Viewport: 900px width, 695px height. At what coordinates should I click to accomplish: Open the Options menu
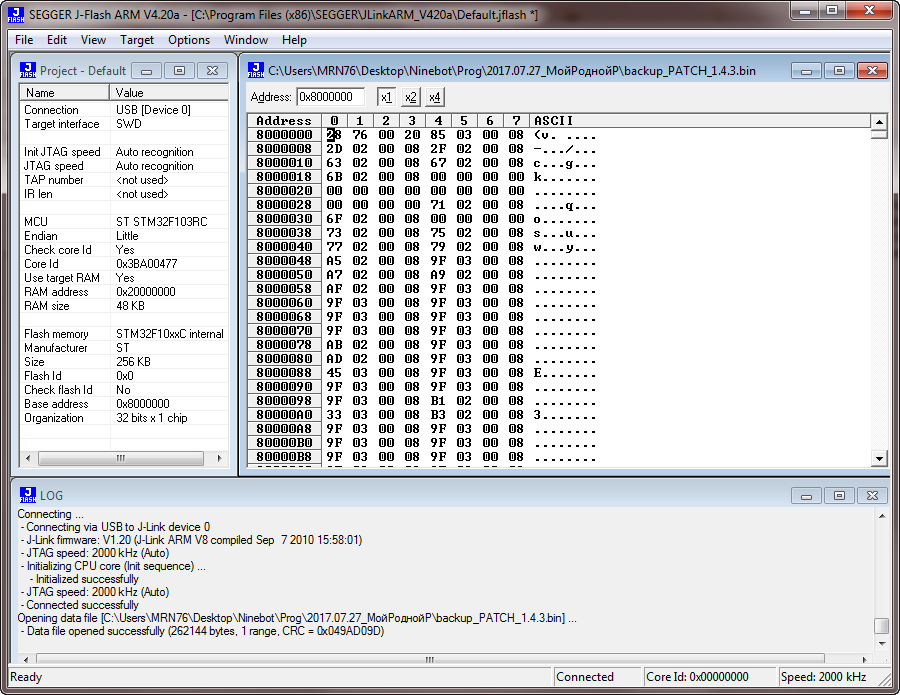(189, 40)
